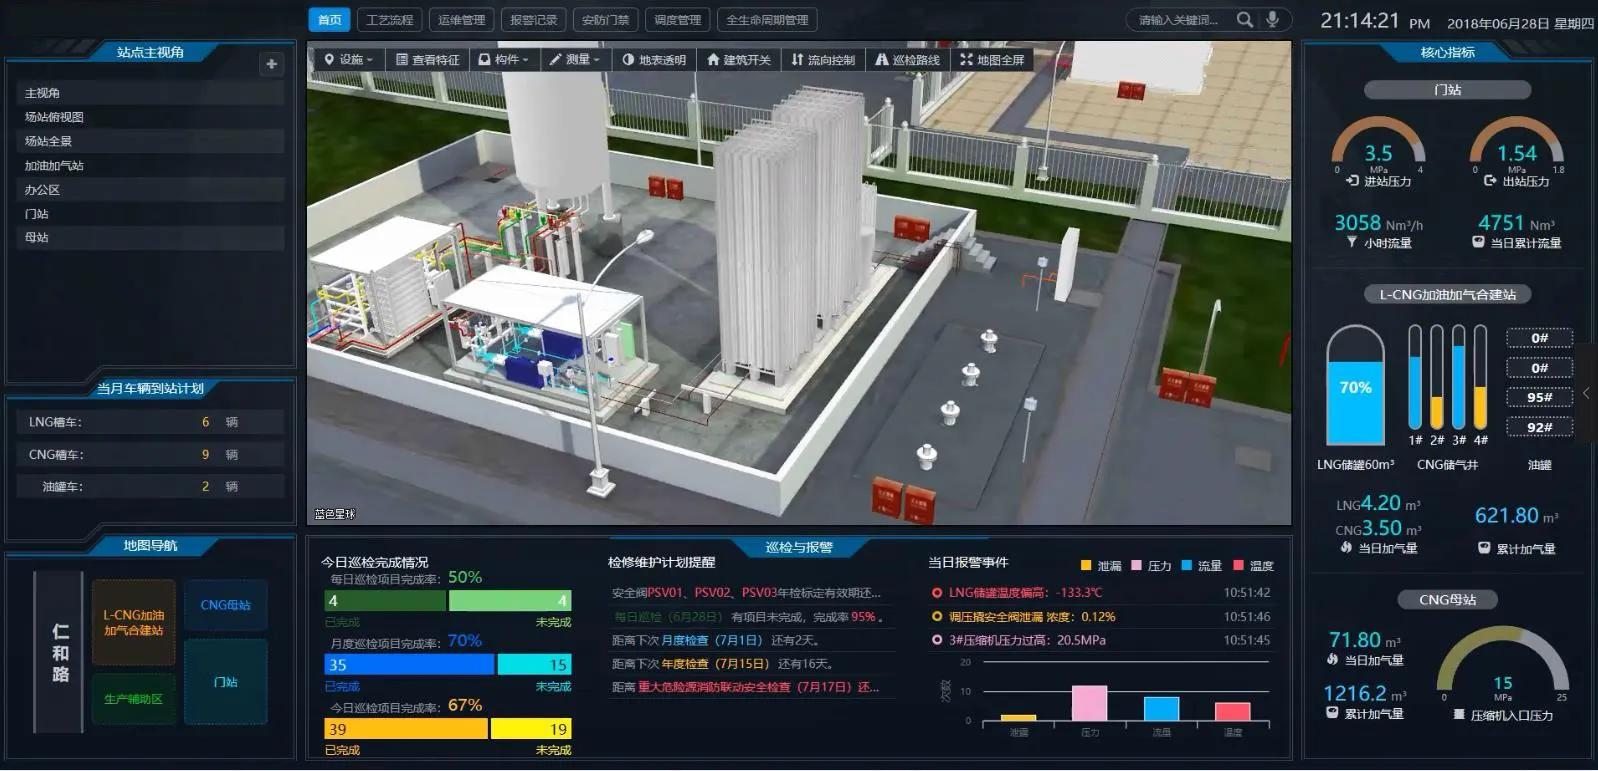Select 场站俯视图 view in station list
The image size is (1598, 771).
(54, 117)
